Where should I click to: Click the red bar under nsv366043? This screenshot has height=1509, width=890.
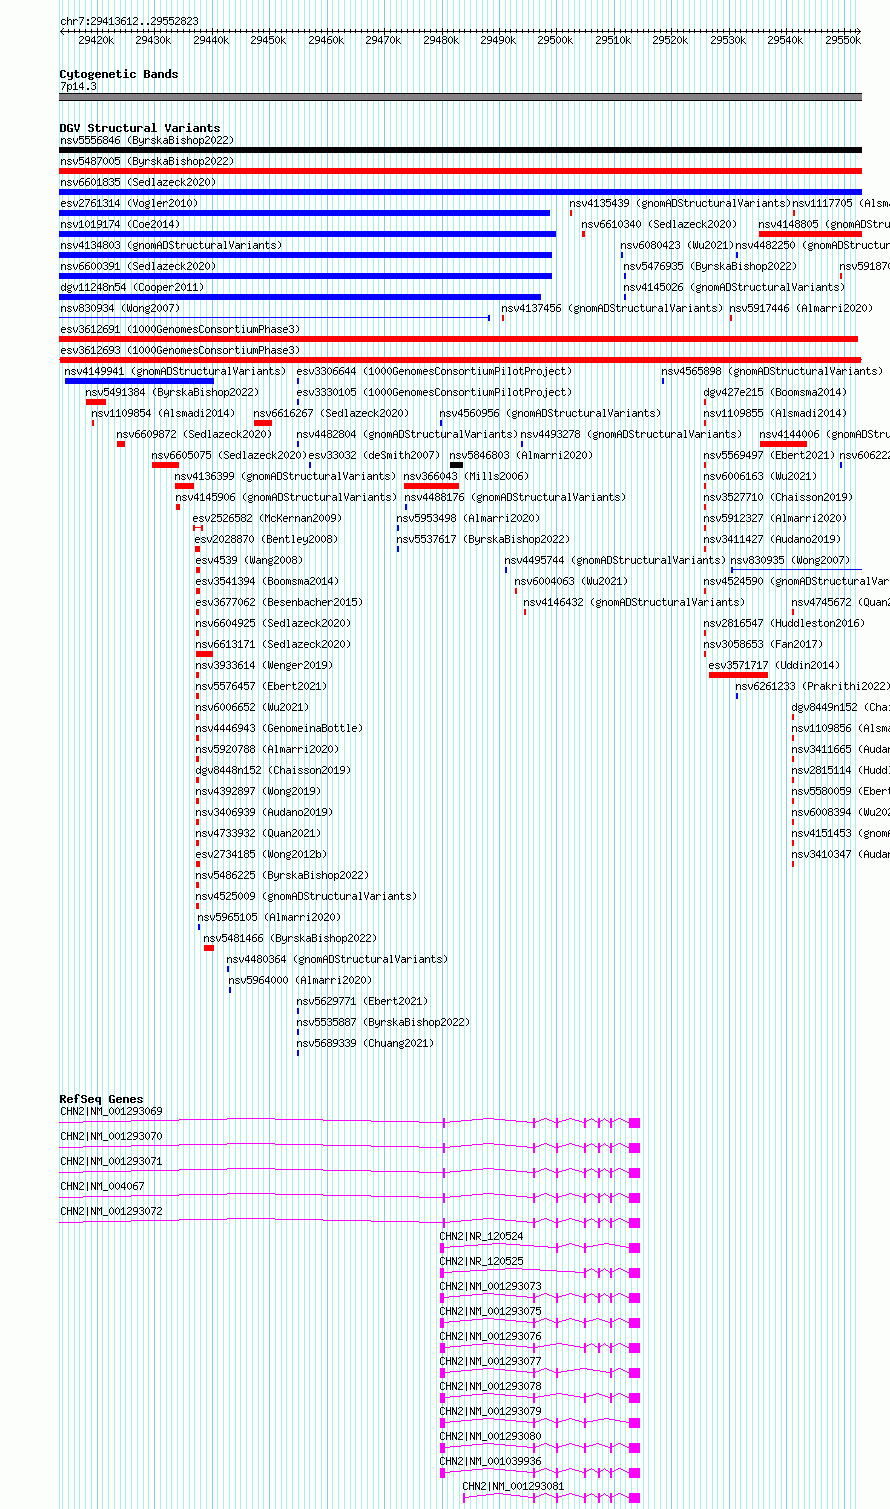431,486
